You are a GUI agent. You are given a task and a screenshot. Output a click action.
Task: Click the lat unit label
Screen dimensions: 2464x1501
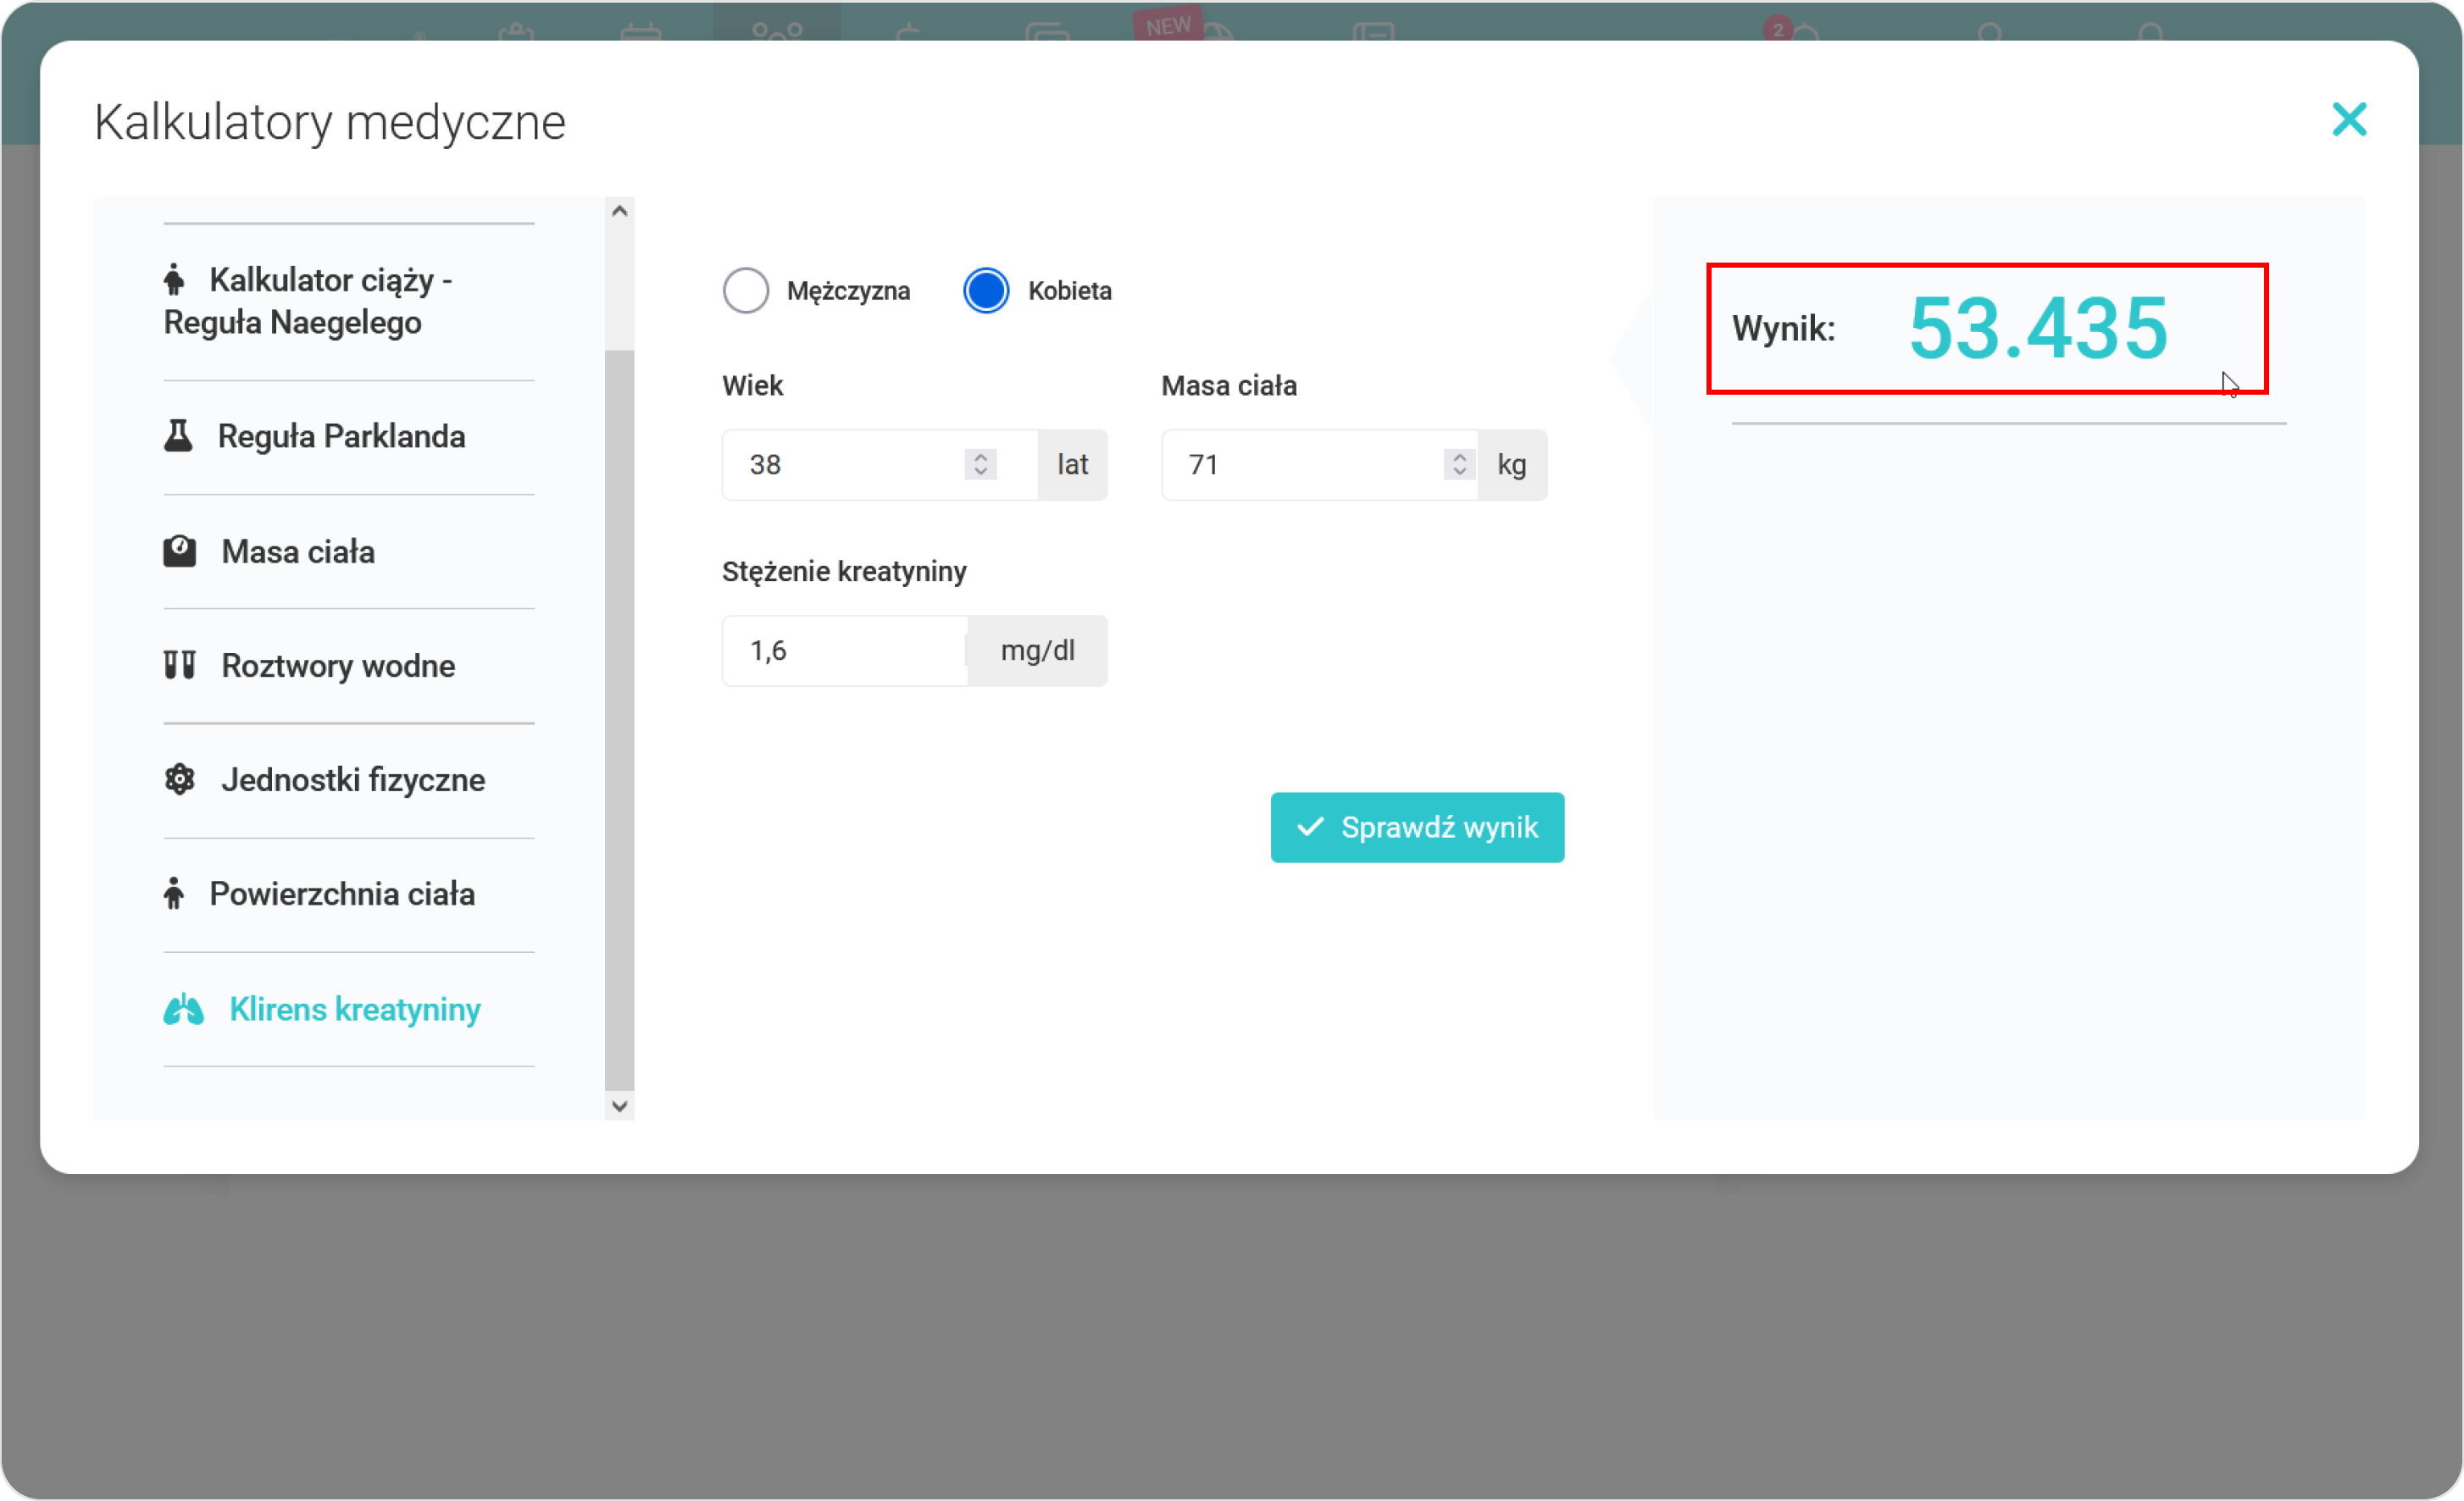(x=1072, y=465)
